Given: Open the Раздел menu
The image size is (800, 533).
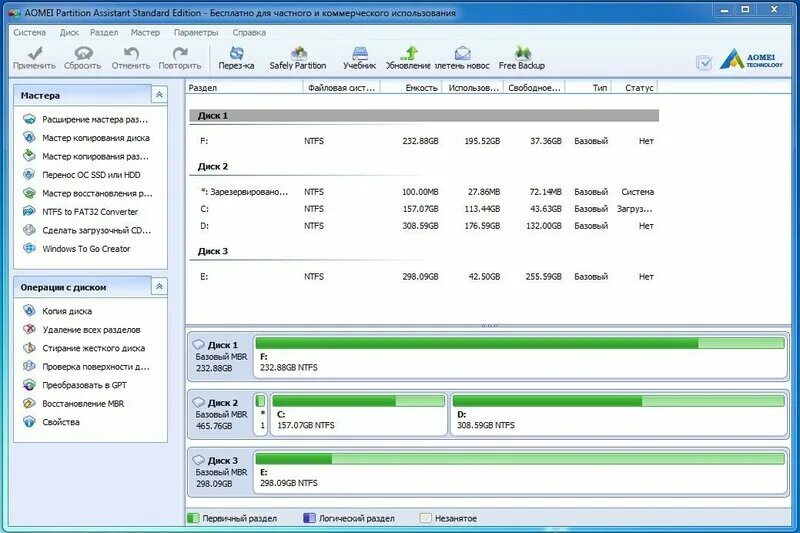Looking at the screenshot, I should [104, 32].
